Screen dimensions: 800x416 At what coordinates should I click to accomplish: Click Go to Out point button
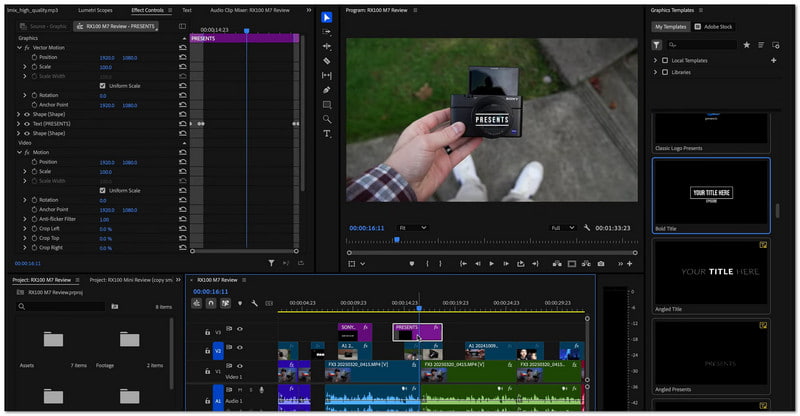[535, 264]
